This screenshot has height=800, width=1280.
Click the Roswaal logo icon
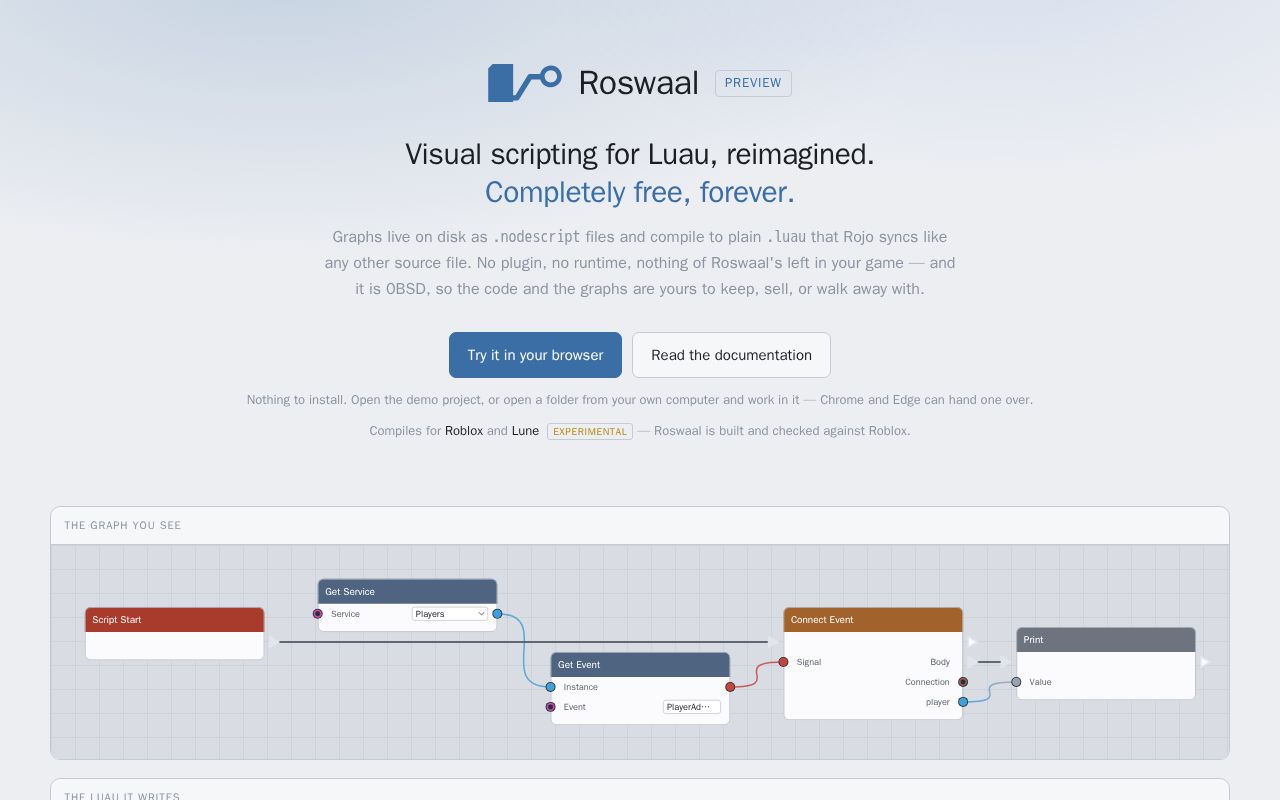tap(525, 83)
